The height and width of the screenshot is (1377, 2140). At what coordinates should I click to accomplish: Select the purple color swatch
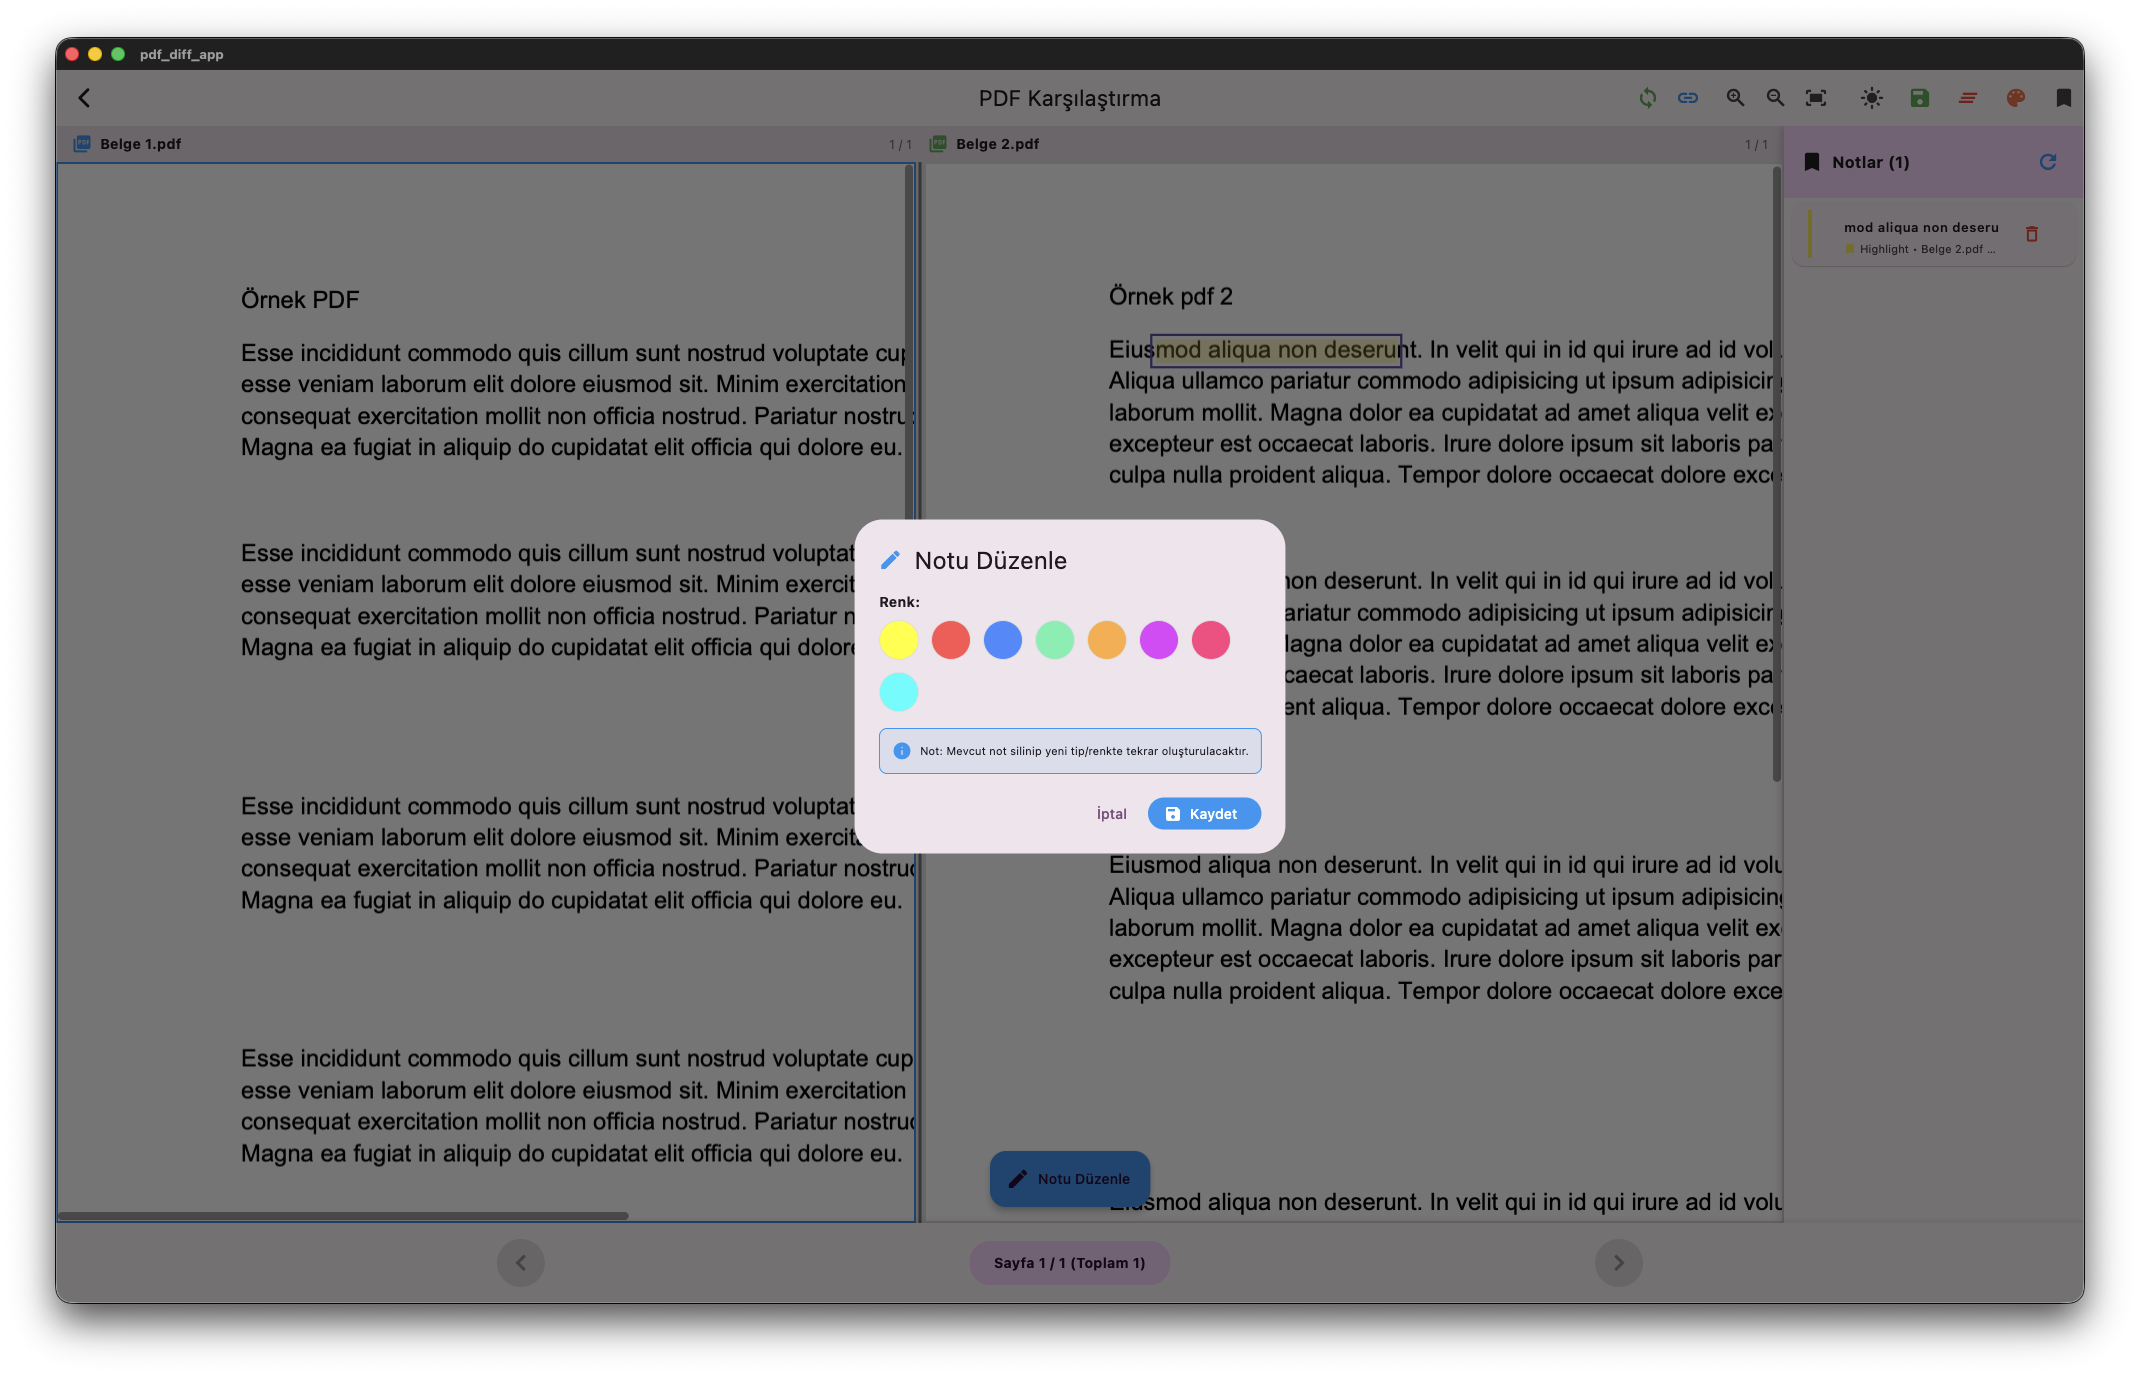click(x=1158, y=640)
